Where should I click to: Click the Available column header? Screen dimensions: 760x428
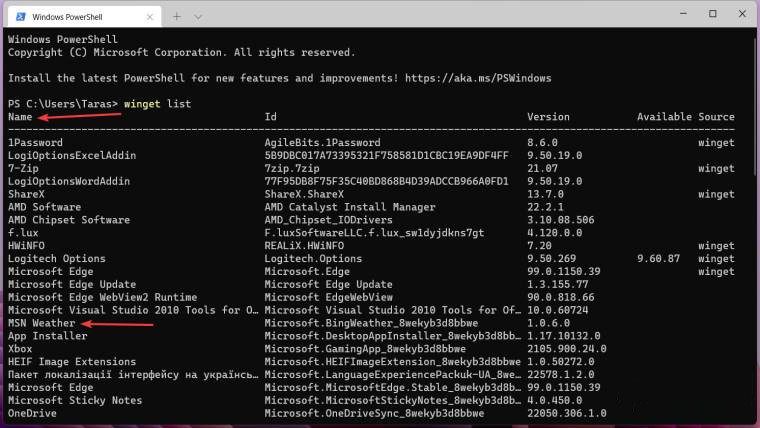(663, 117)
